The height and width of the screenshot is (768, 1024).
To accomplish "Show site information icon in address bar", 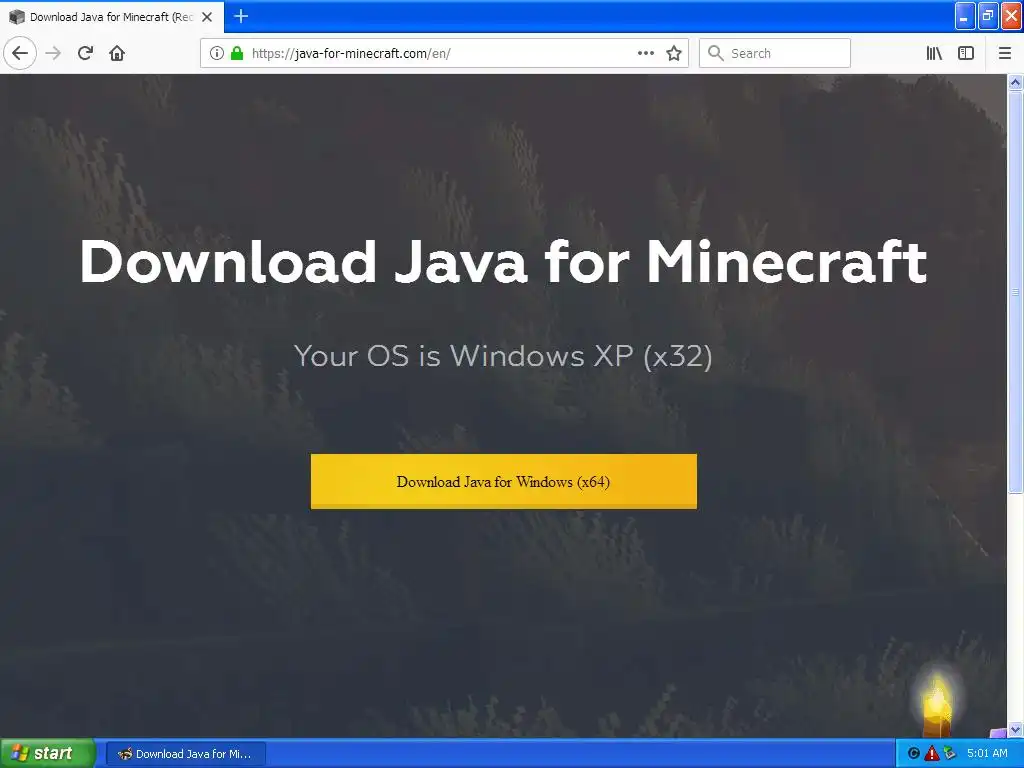I will click(217, 53).
